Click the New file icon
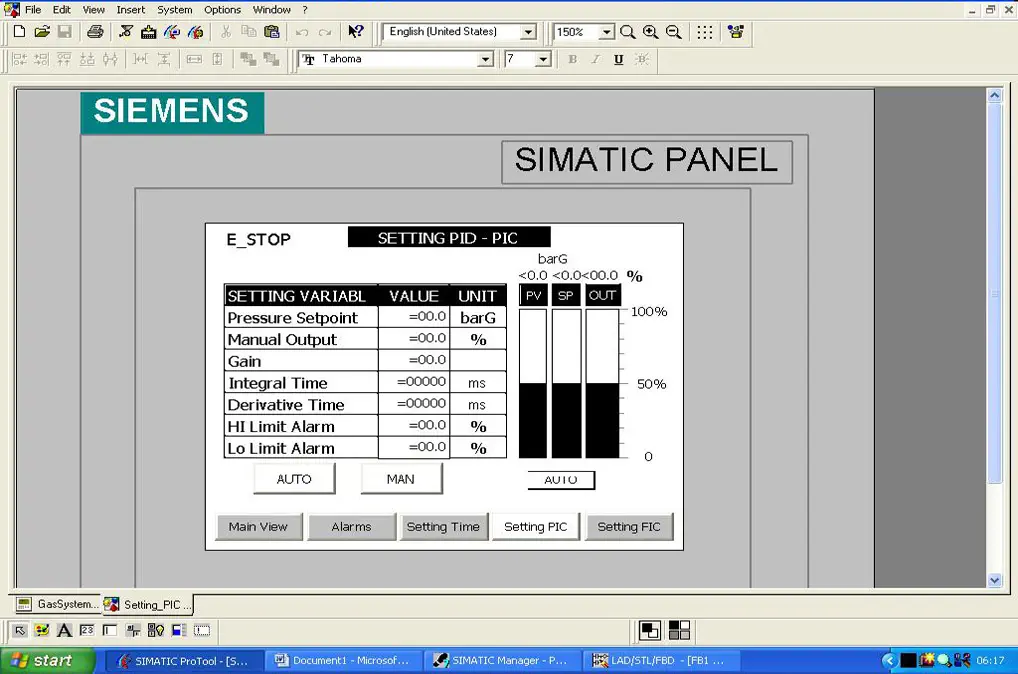This screenshot has width=1018, height=674. [x=19, y=32]
